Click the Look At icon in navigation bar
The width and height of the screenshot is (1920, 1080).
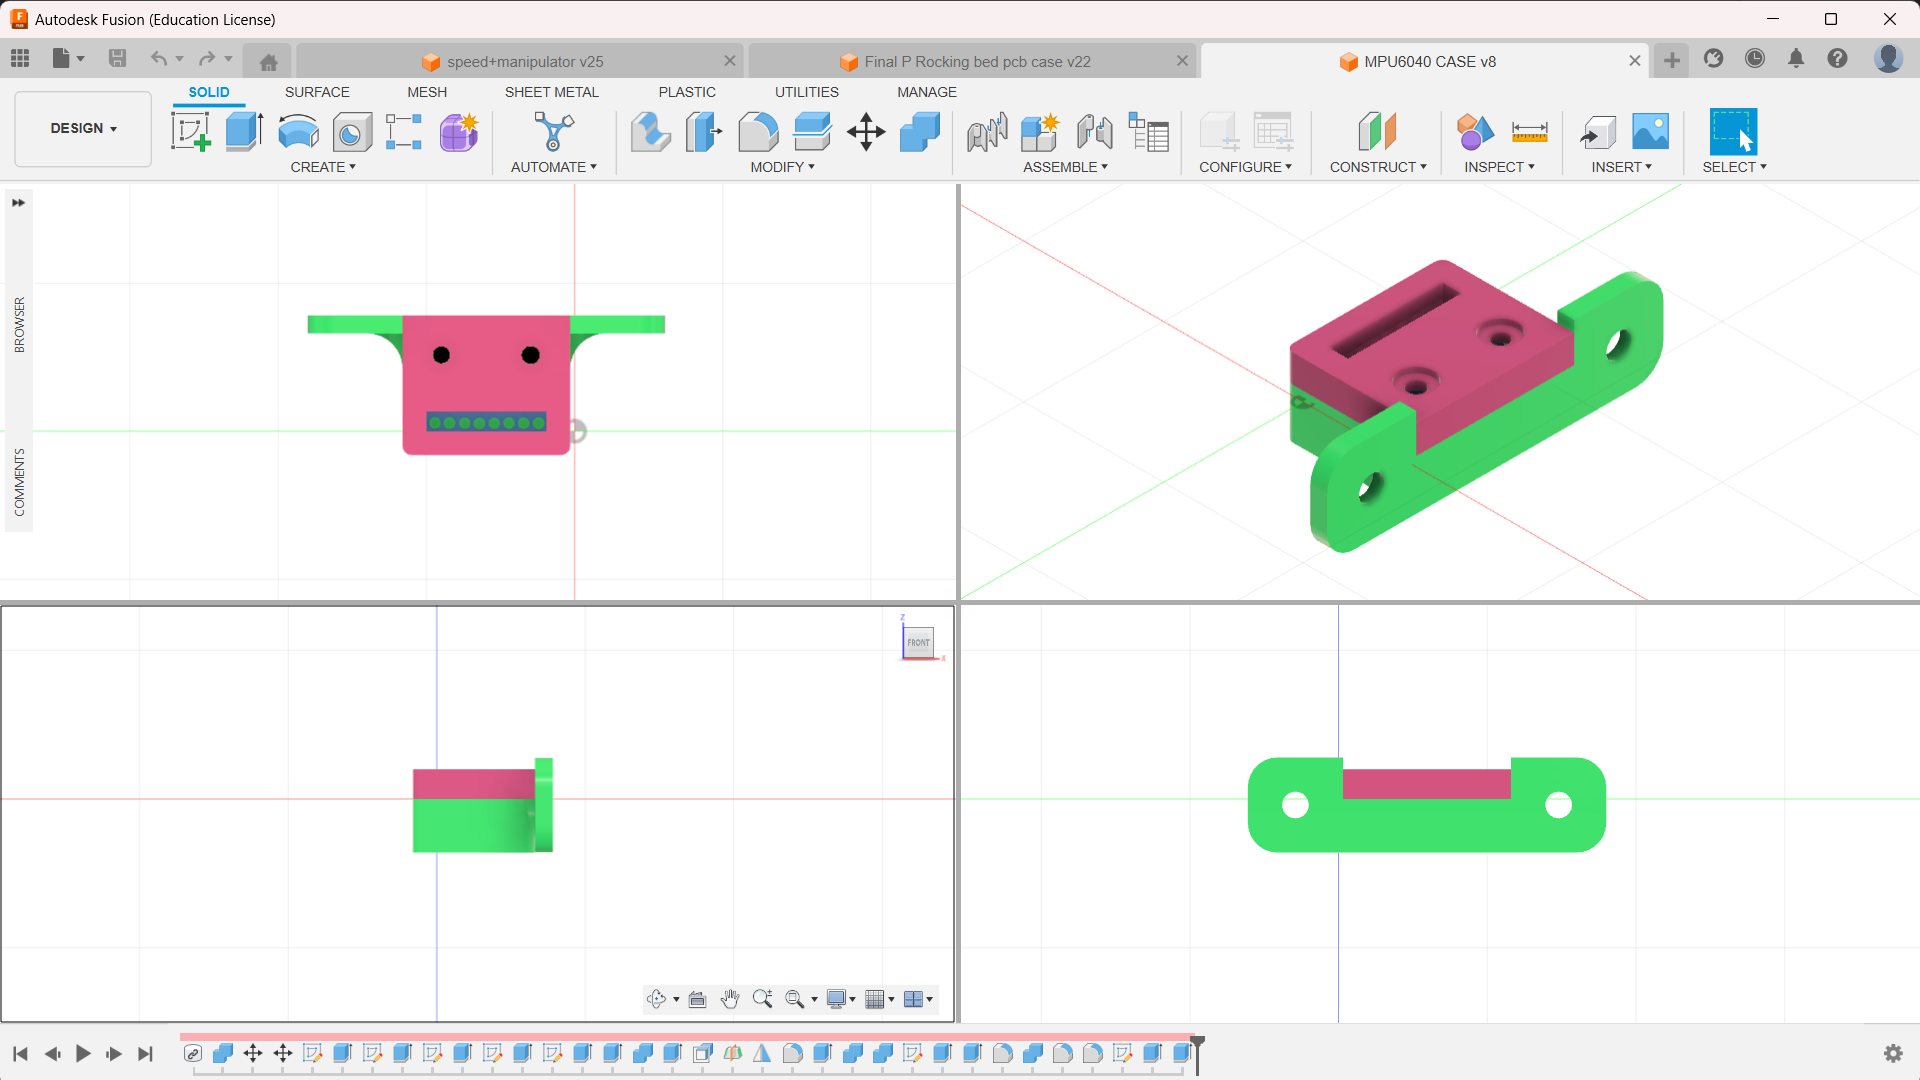697,999
